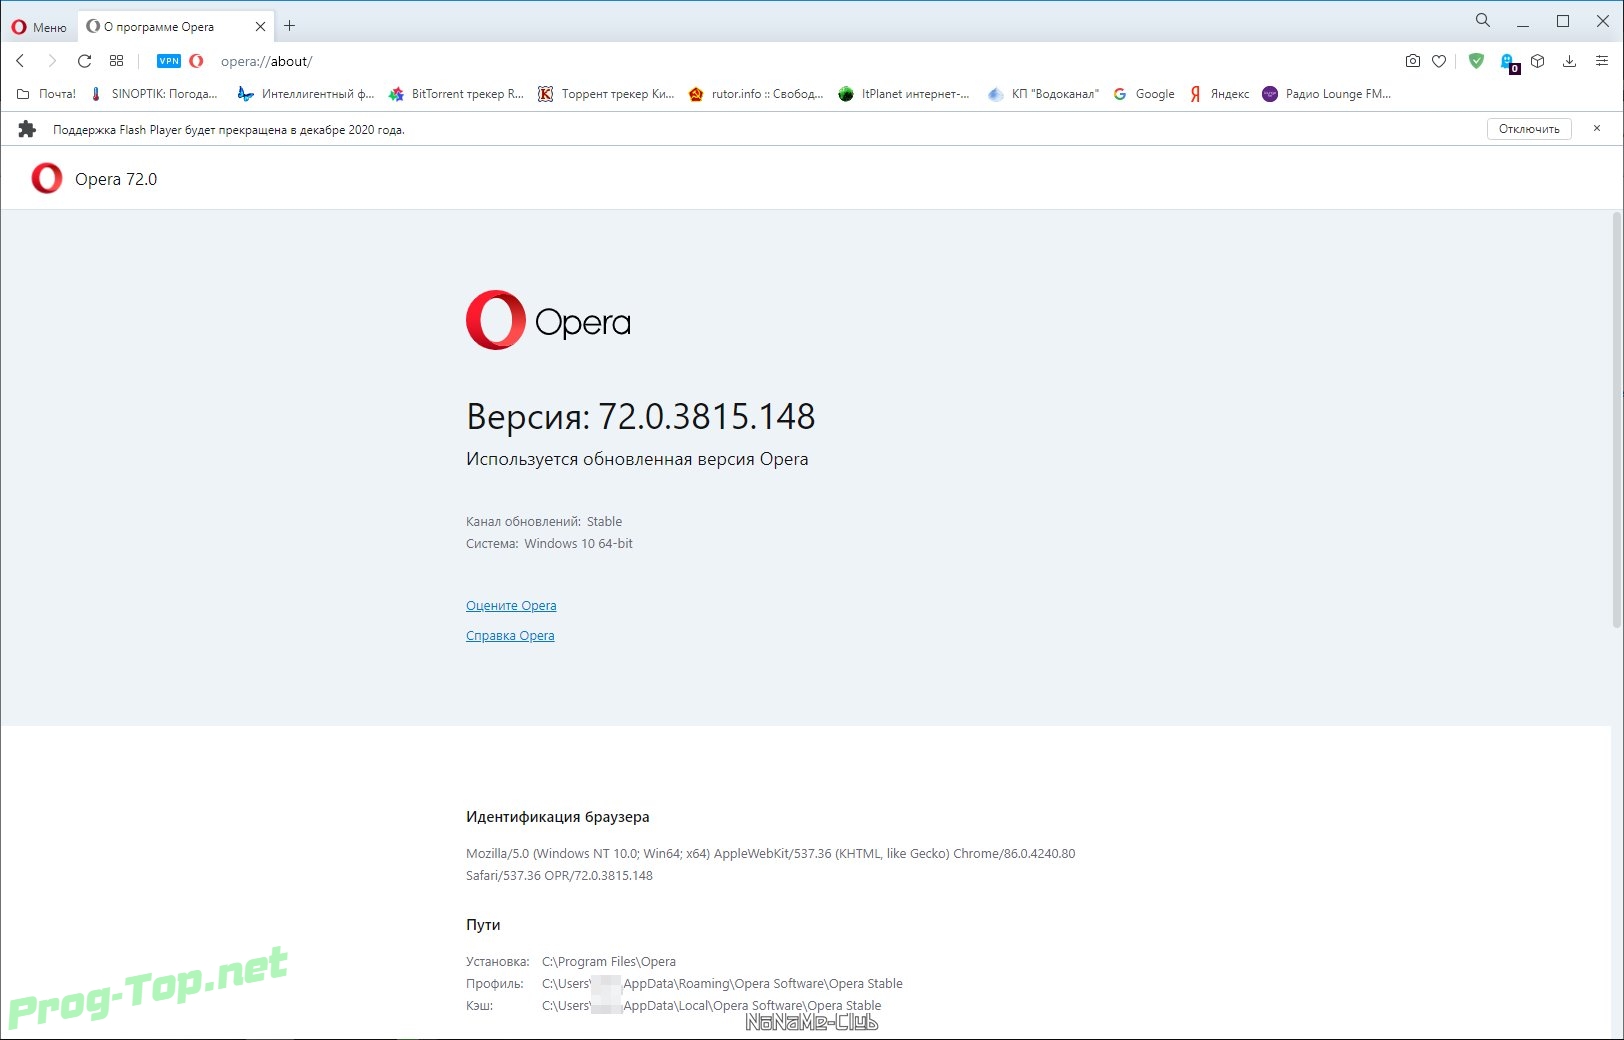Click the install path C:\Program Files\Opera
The image size is (1624, 1040).
(x=609, y=961)
